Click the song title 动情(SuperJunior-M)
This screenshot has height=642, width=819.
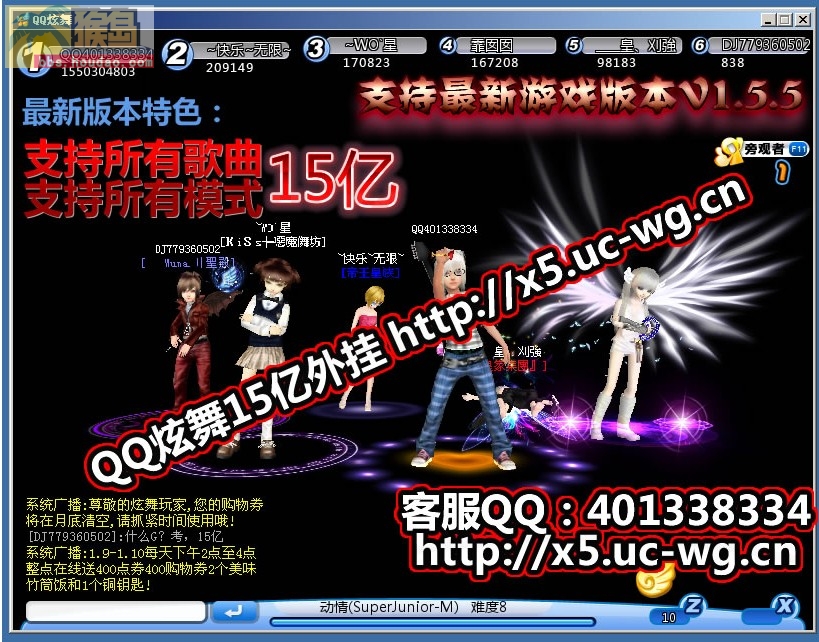point(389,607)
